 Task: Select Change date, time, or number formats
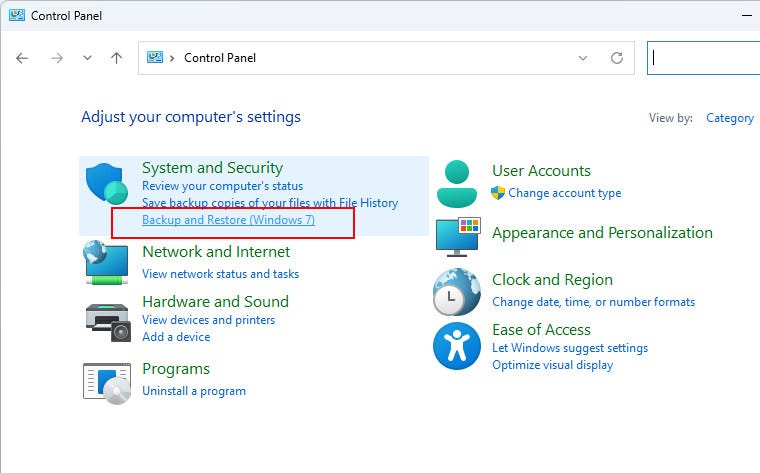[594, 302]
